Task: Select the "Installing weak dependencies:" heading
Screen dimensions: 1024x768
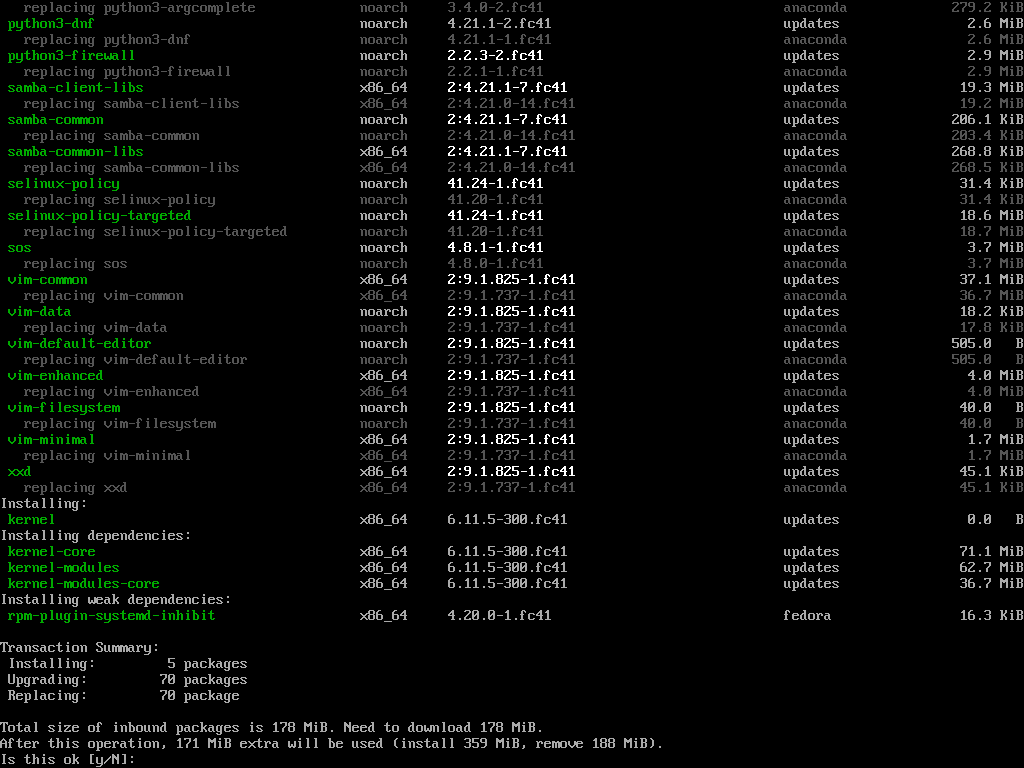Action: pos(115,600)
